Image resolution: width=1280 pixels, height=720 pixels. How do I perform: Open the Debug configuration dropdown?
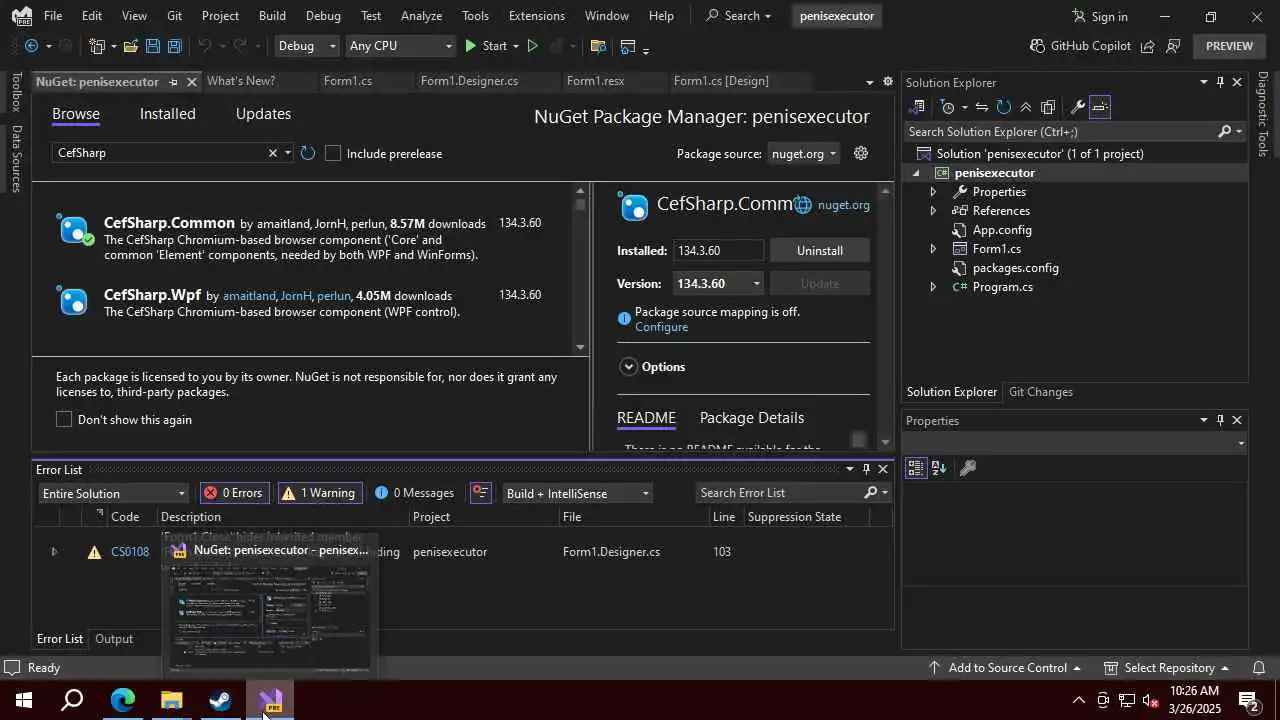(x=307, y=46)
